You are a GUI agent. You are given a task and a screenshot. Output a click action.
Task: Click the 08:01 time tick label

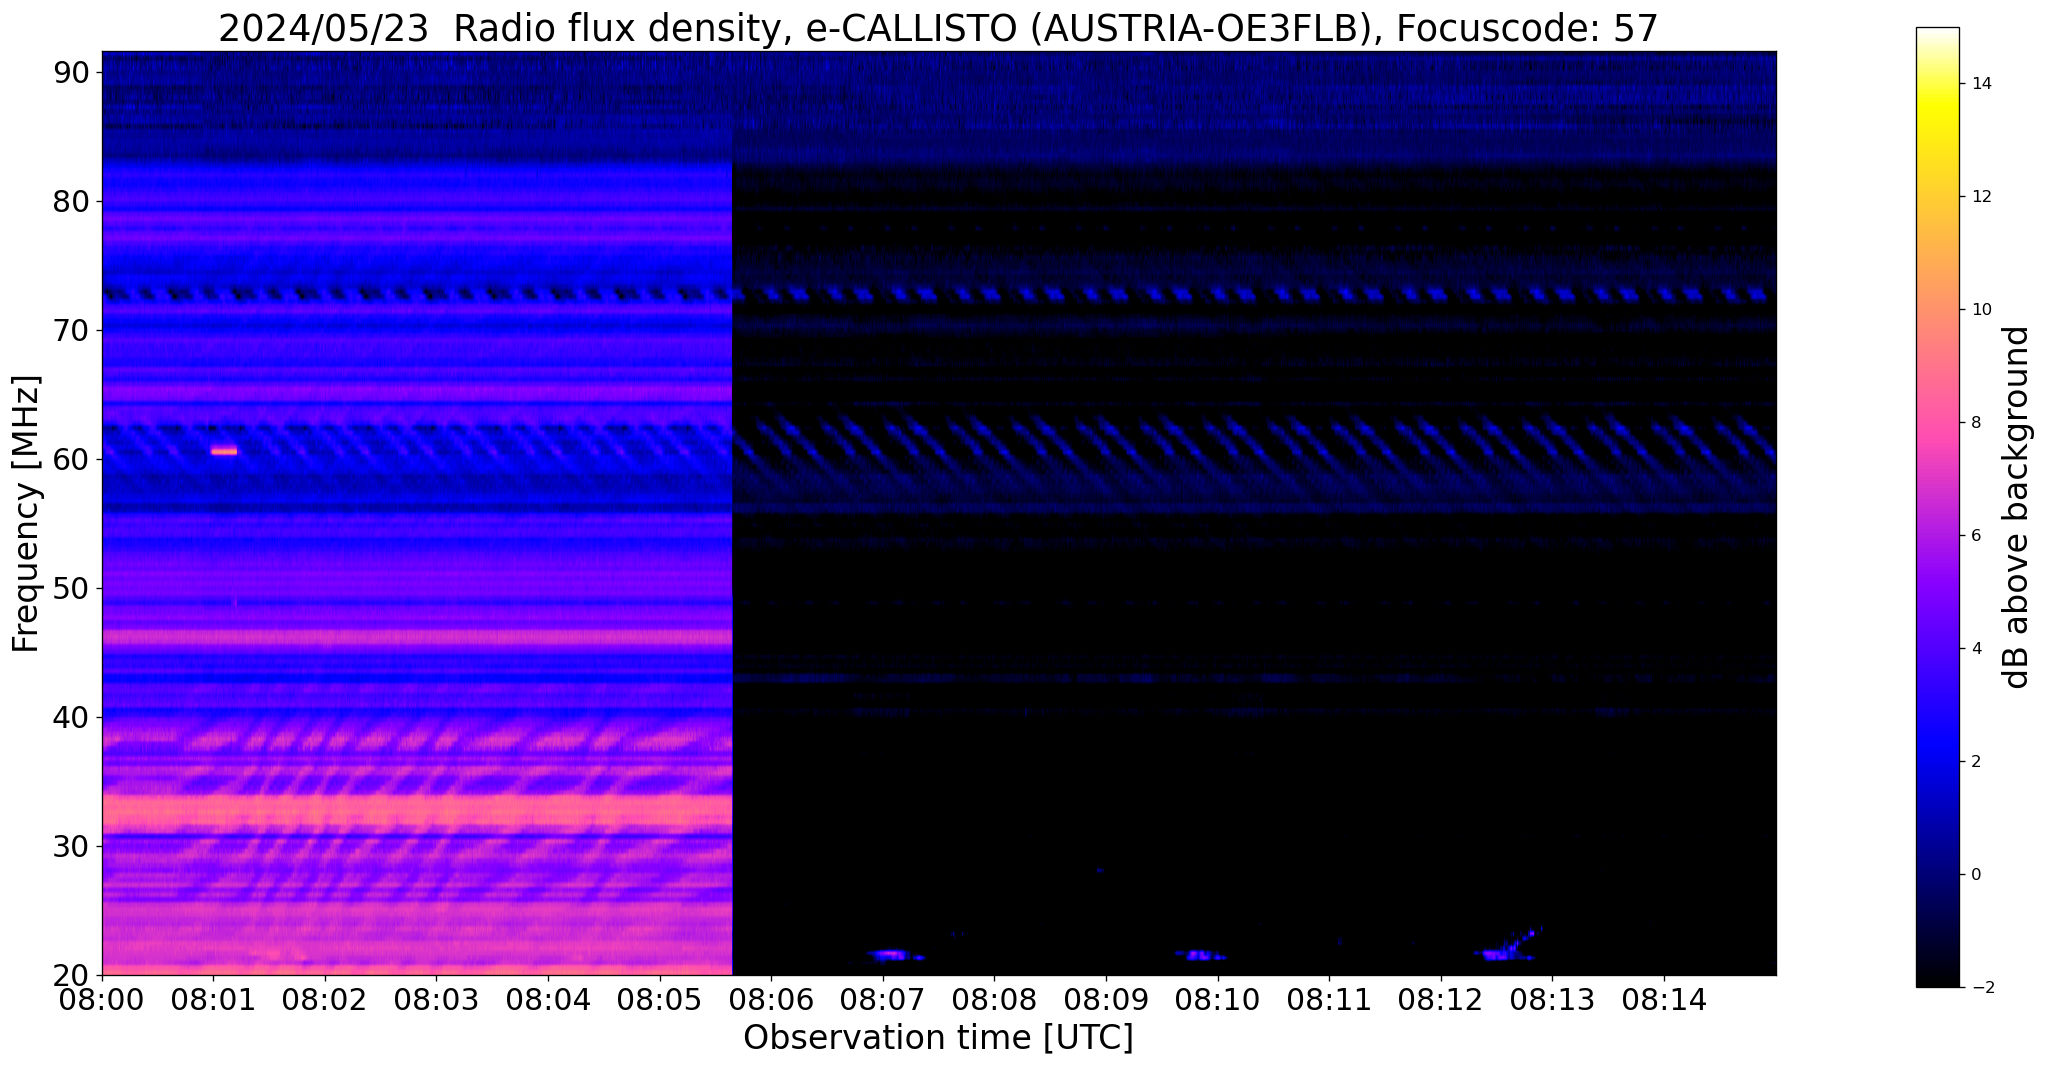pos(213,1000)
